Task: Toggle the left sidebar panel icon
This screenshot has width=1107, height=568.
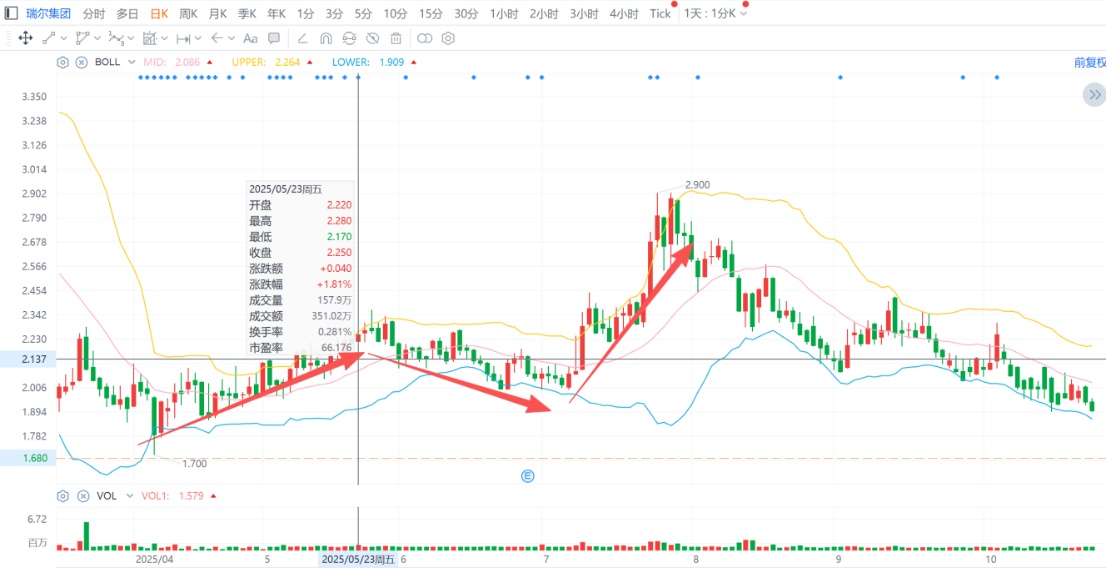Action: (x=11, y=13)
